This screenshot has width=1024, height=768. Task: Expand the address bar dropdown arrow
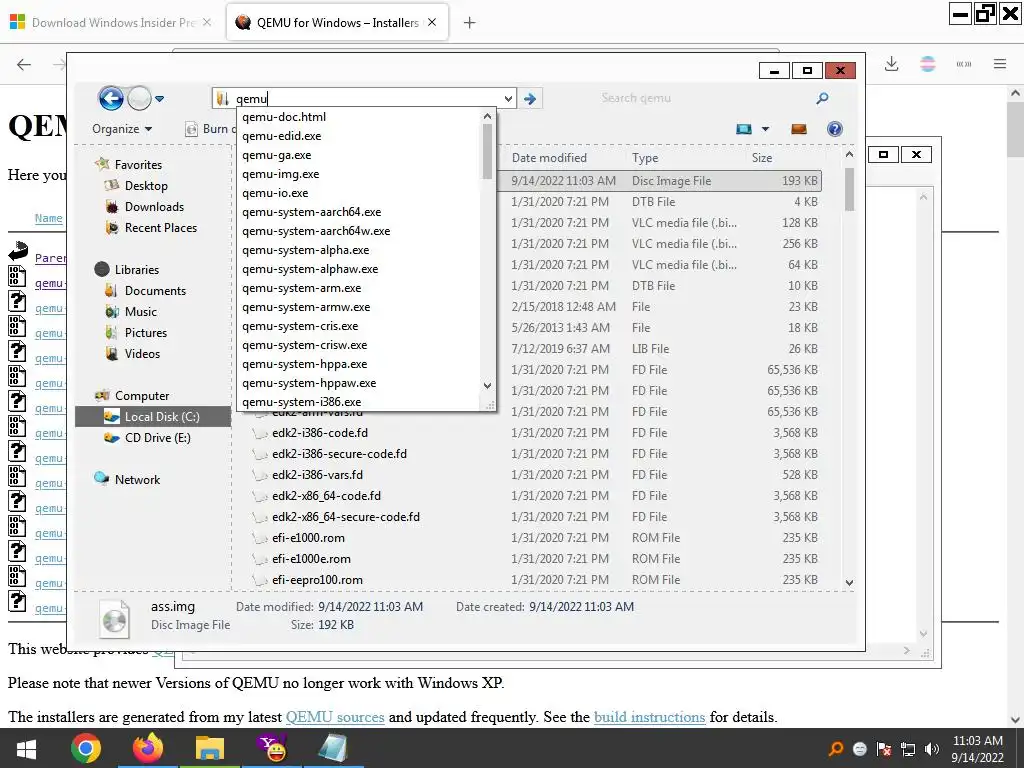coord(508,99)
